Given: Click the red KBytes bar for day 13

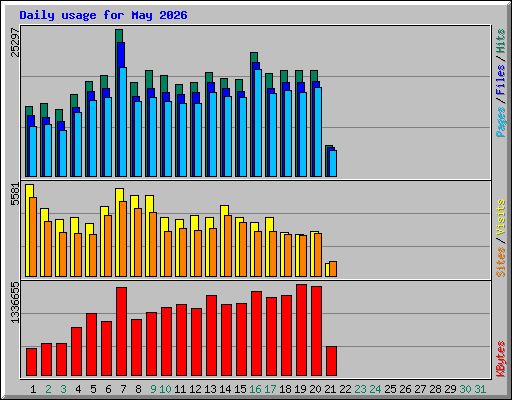Looking at the screenshot, I should tap(212, 336).
